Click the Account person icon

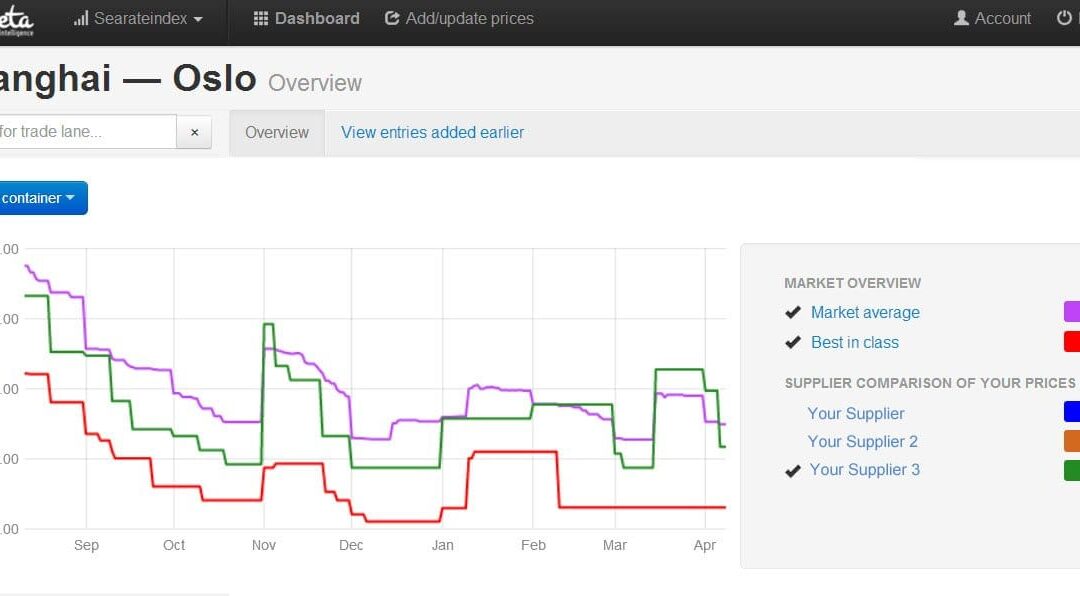point(962,19)
